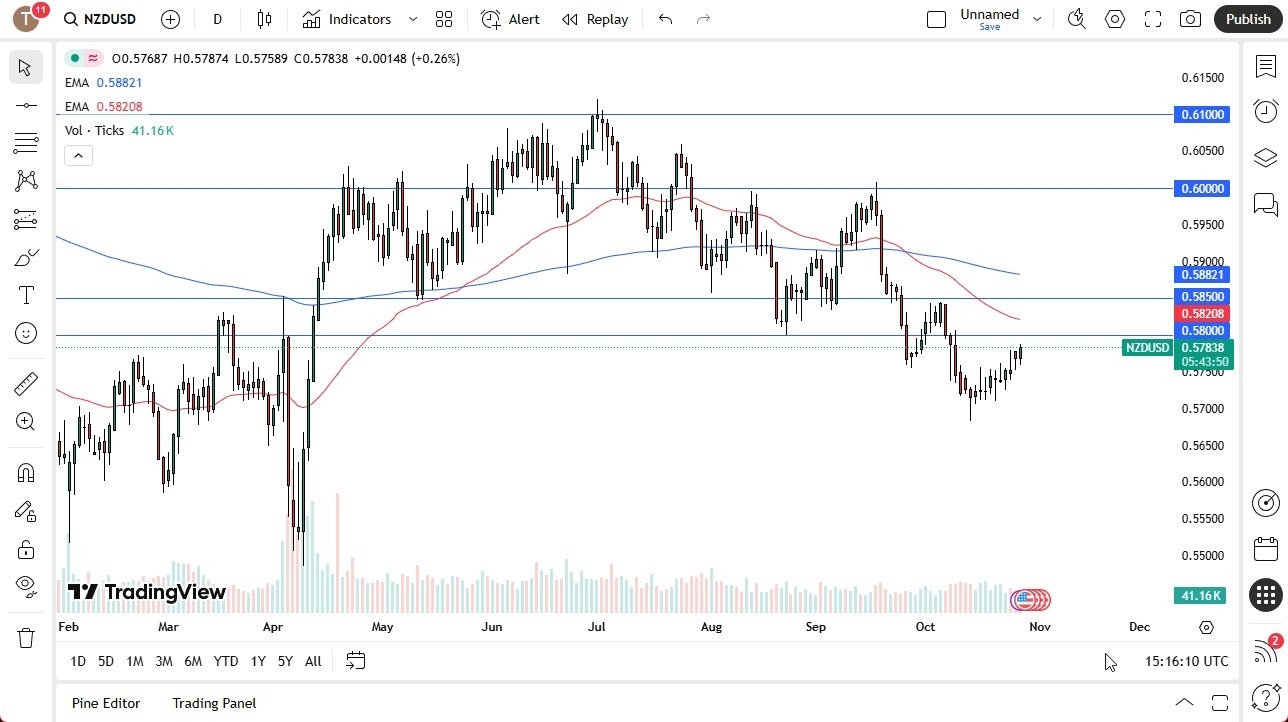This screenshot has width=1288, height=722.
Task: Select the Trend Line drawing tool
Action: coord(26,104)
